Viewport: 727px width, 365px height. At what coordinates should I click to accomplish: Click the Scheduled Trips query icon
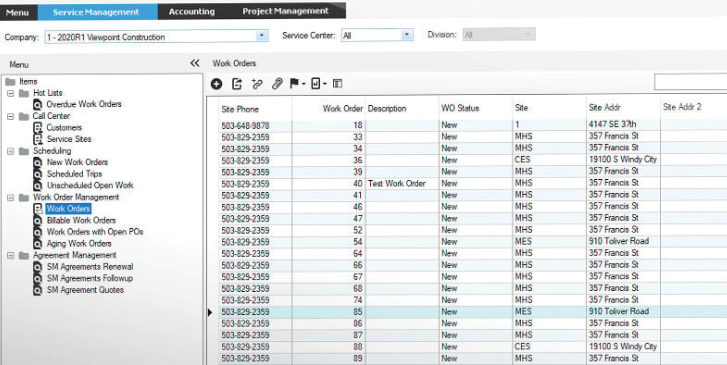(38, 174)
